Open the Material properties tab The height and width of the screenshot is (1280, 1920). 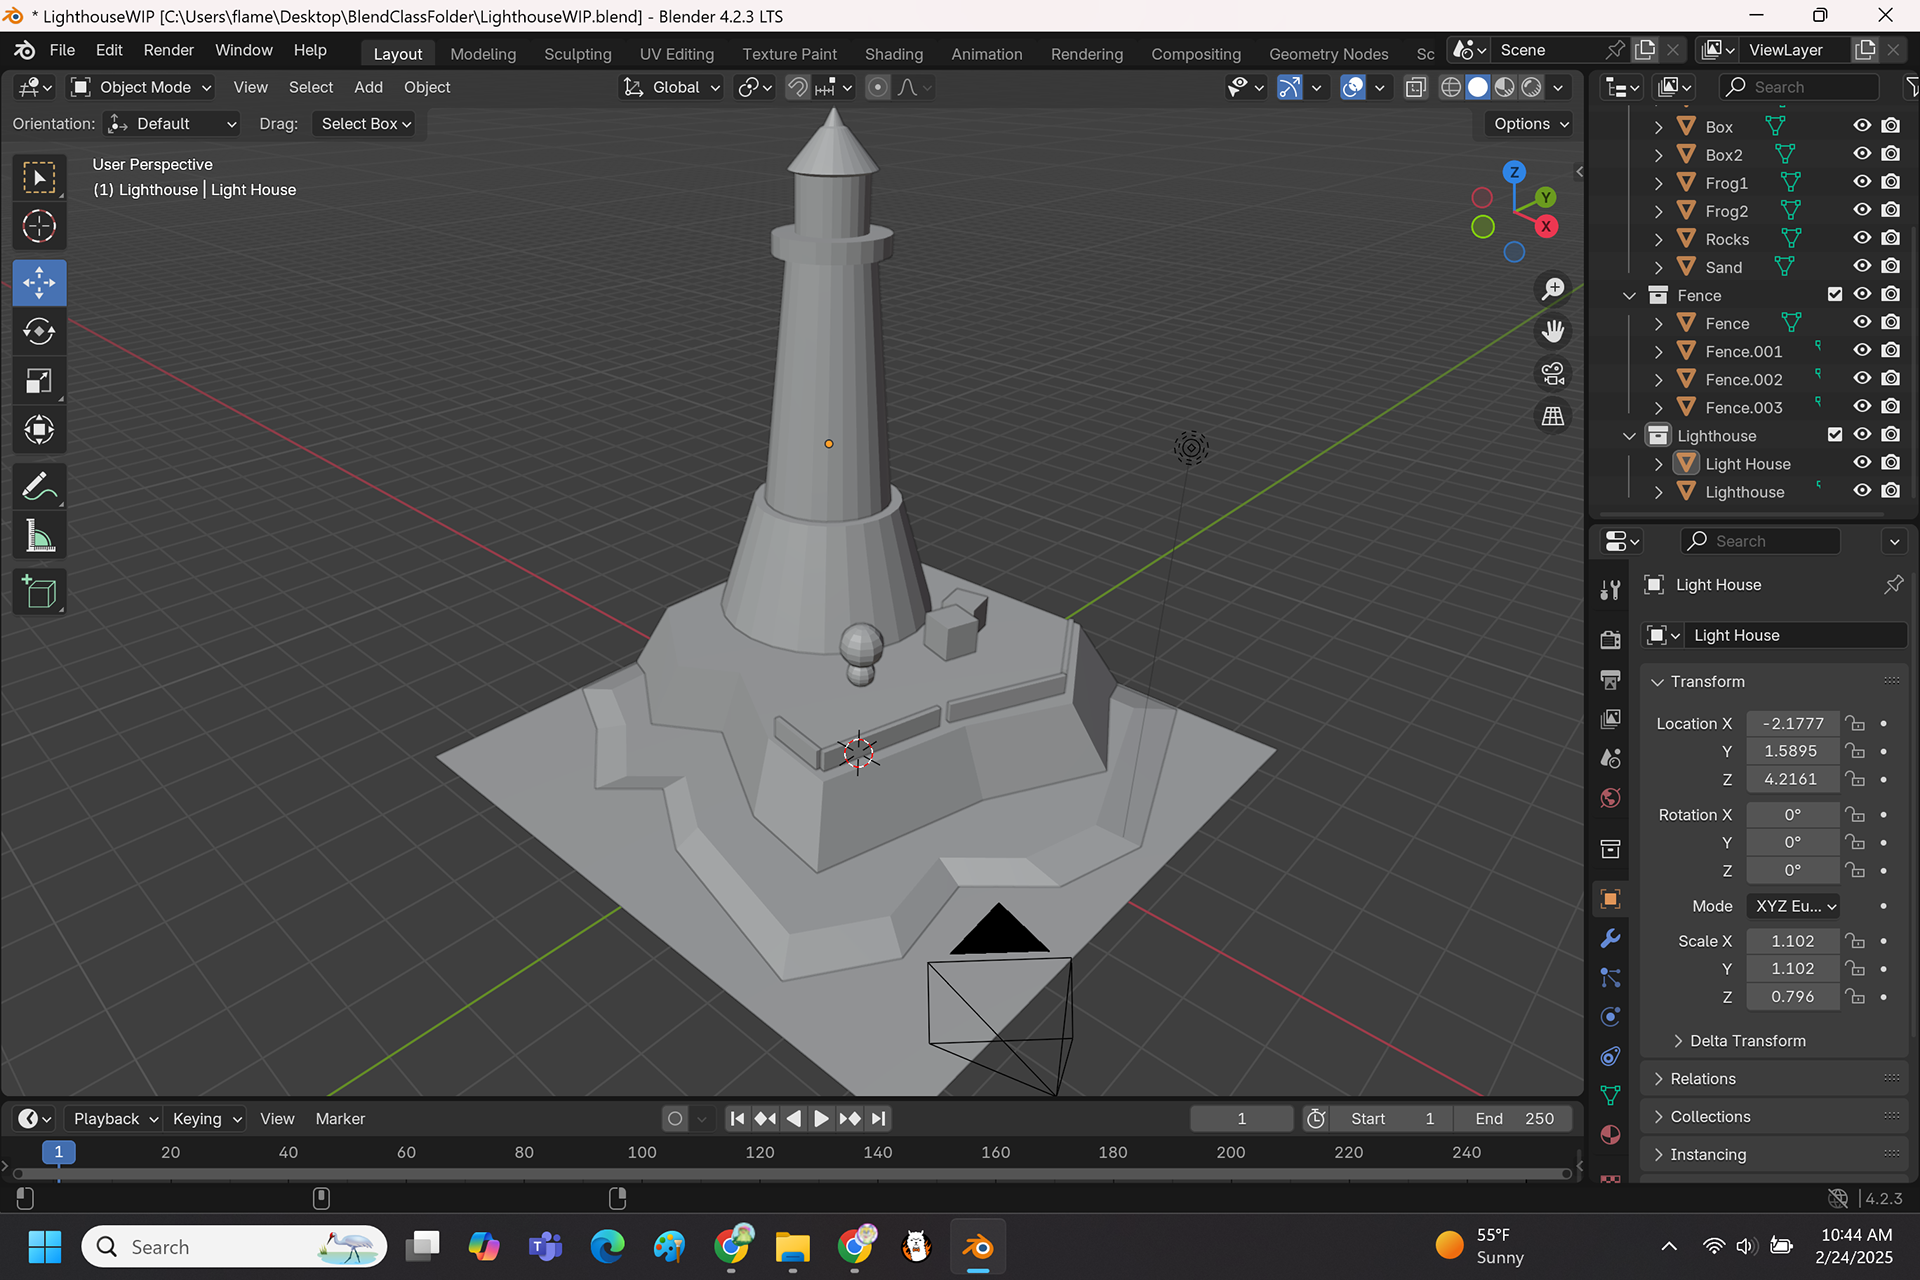click(1610, 1135)
